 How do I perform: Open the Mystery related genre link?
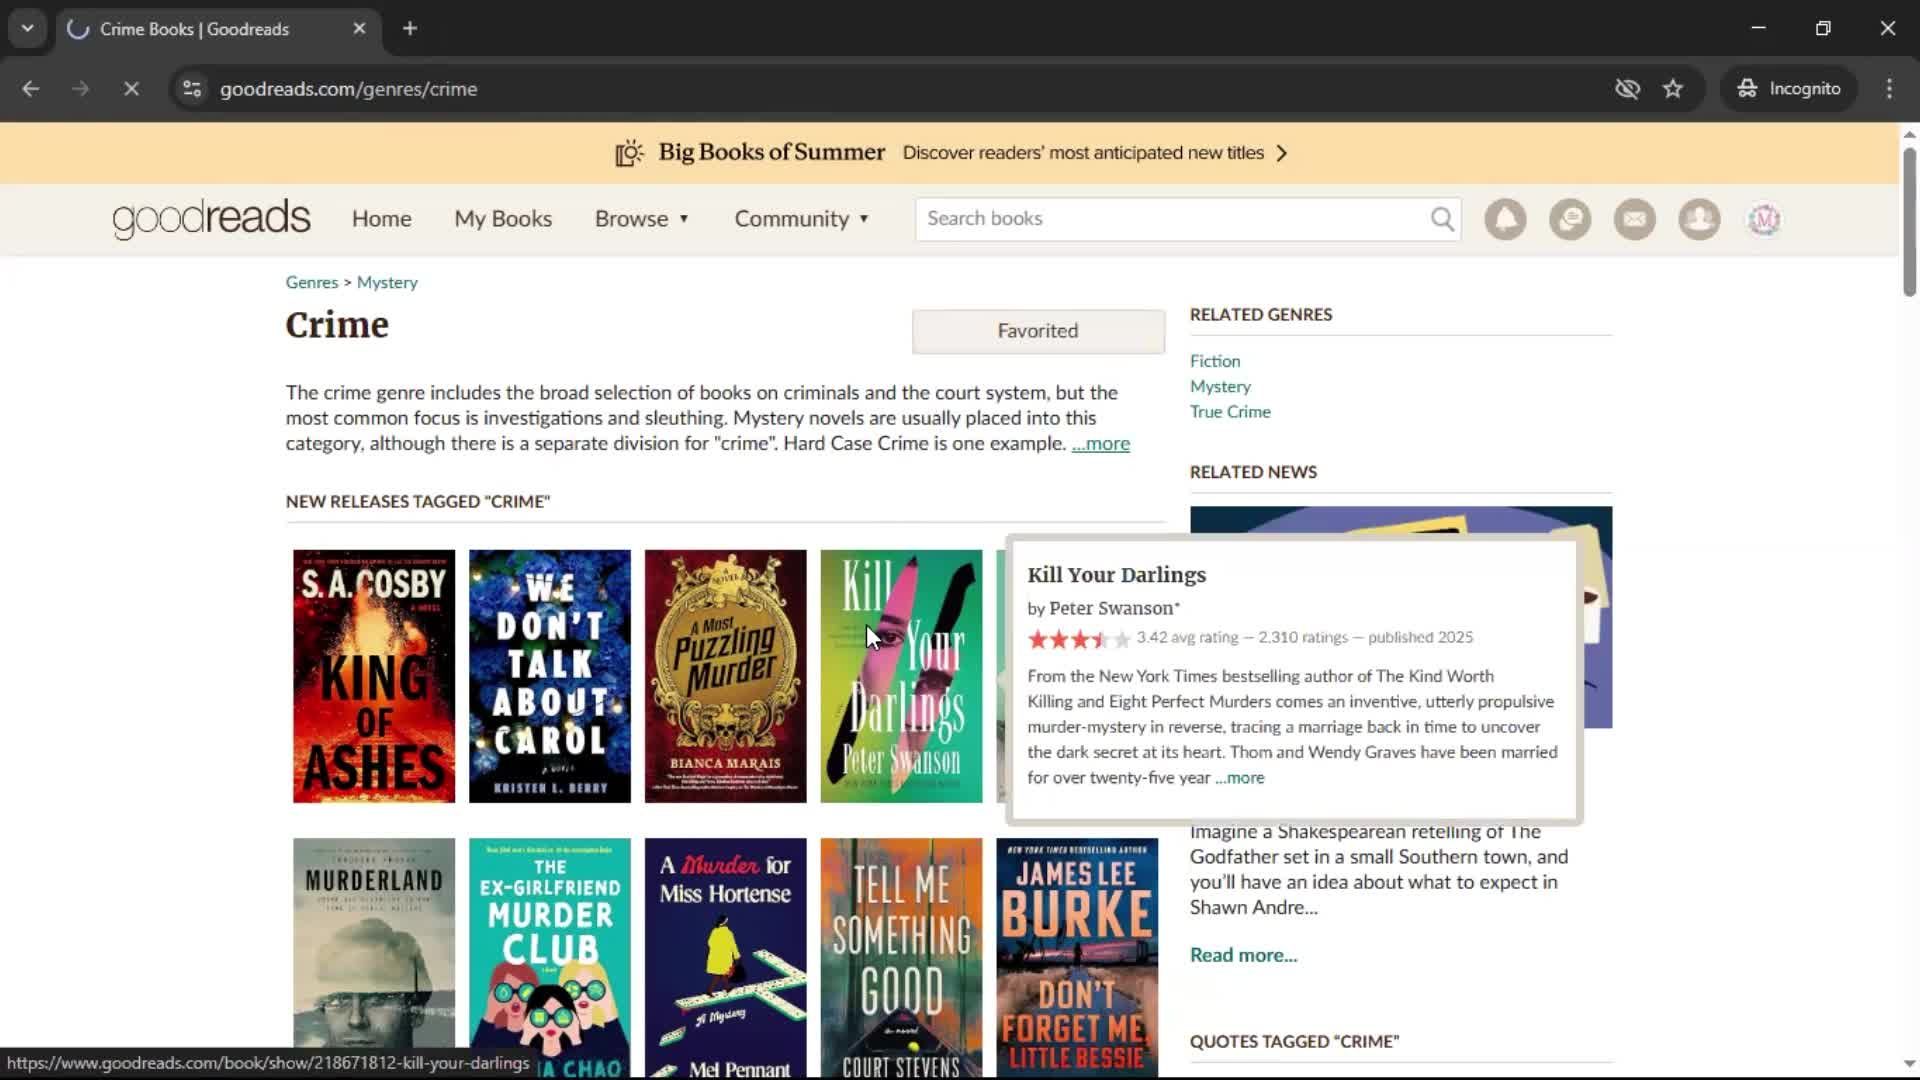[1220, 387]
